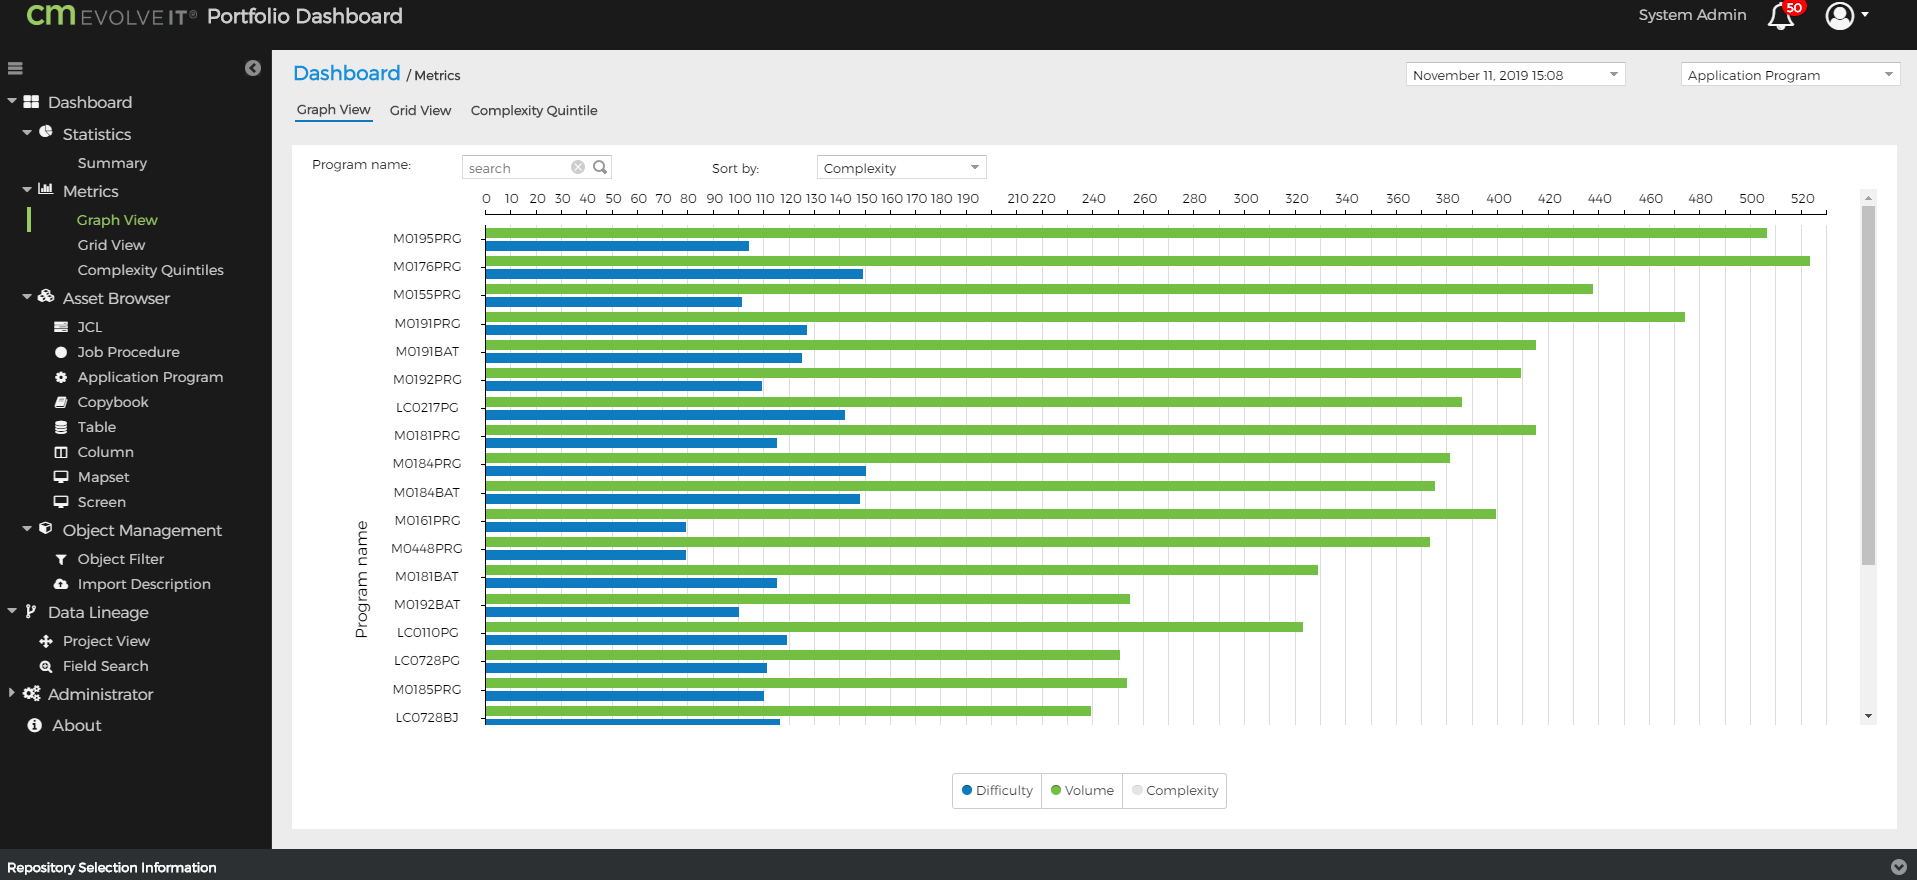
Task: Open the Application Program type dropdown
Action: [1790, 75]
